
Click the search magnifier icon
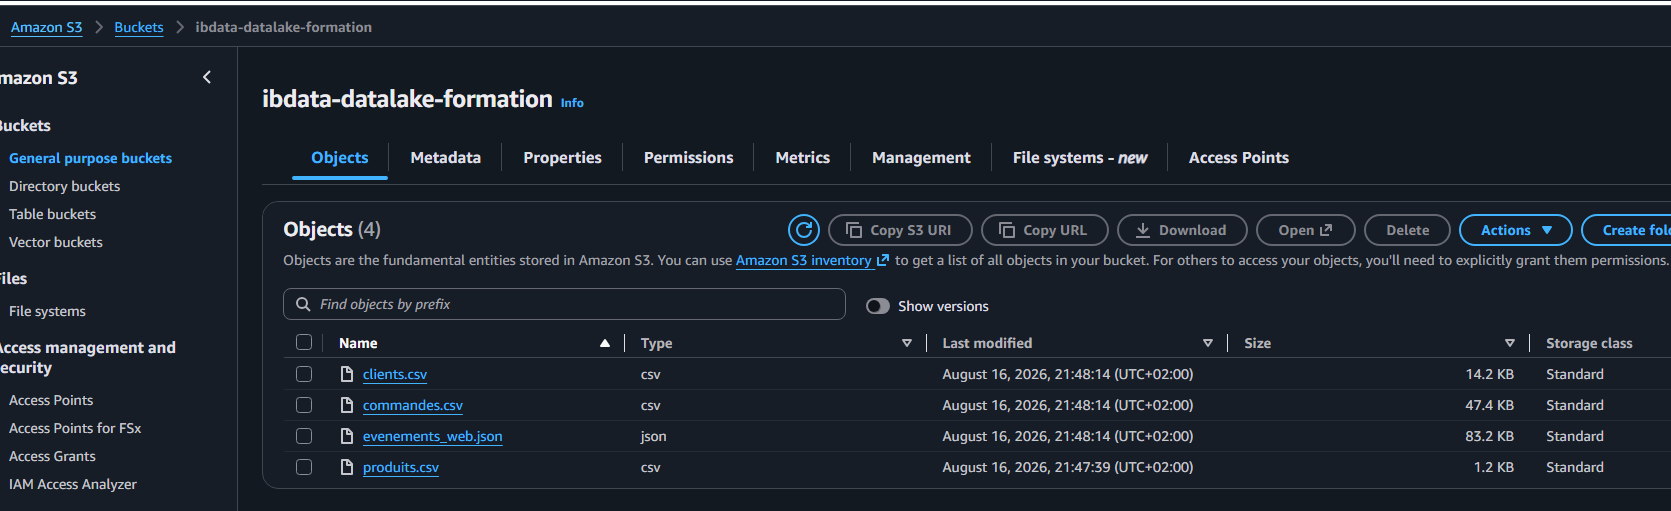[x=303, y=304]
